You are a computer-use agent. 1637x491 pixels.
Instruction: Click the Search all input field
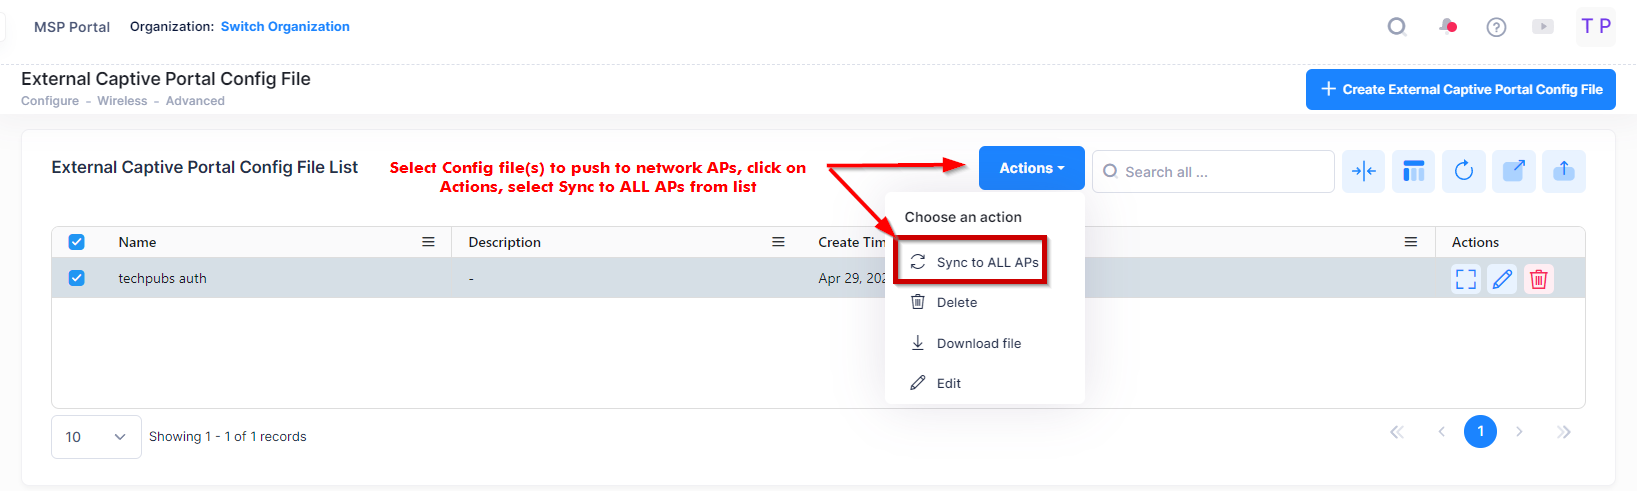(x=1222, y=172)
